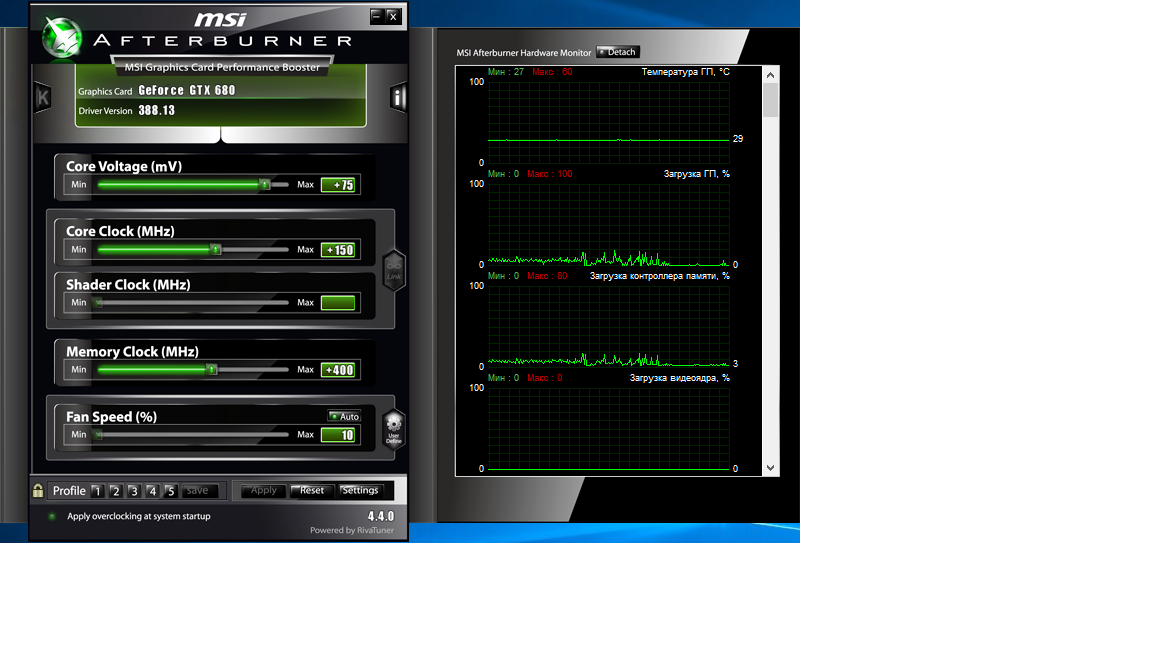Click the Загрузка контроллера памяти graph

(x=608, y=326)
